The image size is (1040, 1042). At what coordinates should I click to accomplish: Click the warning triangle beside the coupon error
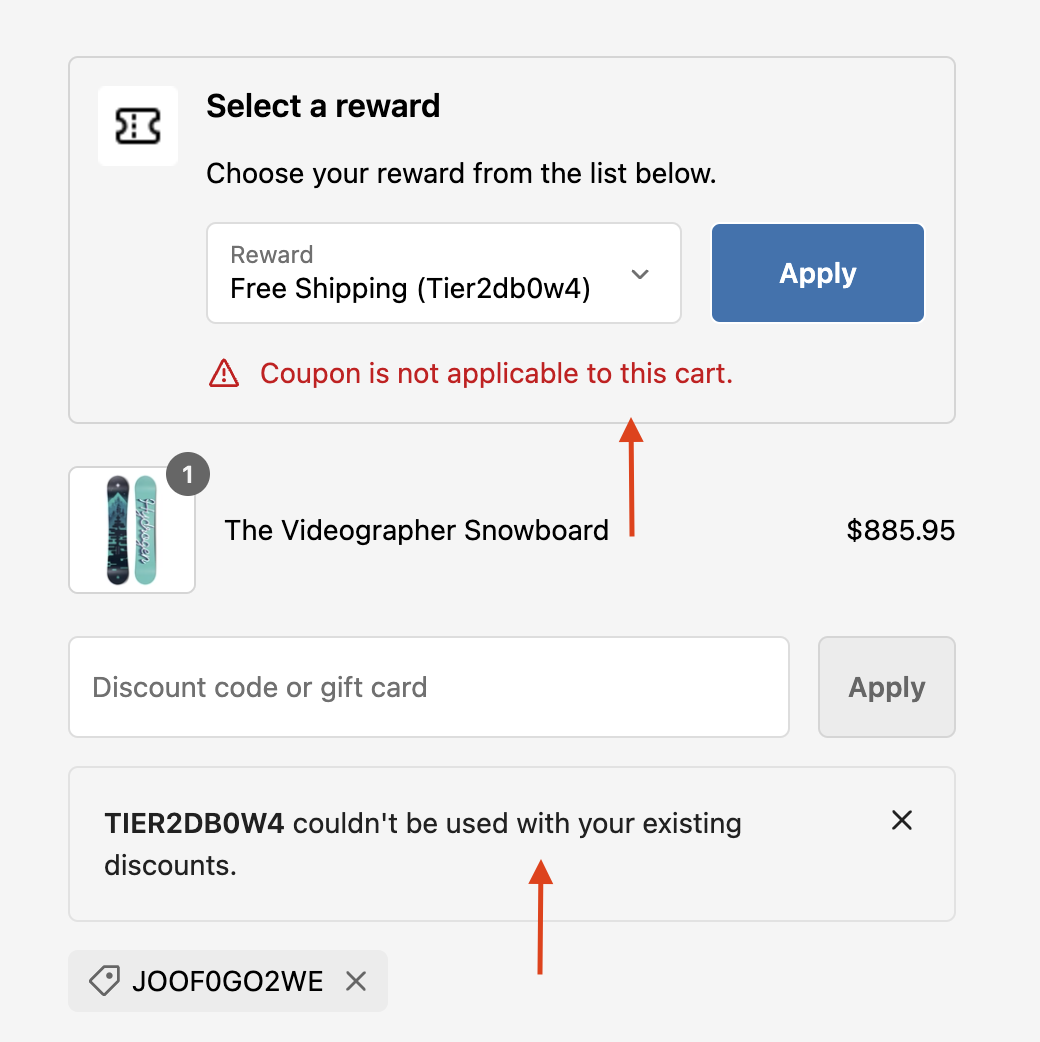coord(226,372)
